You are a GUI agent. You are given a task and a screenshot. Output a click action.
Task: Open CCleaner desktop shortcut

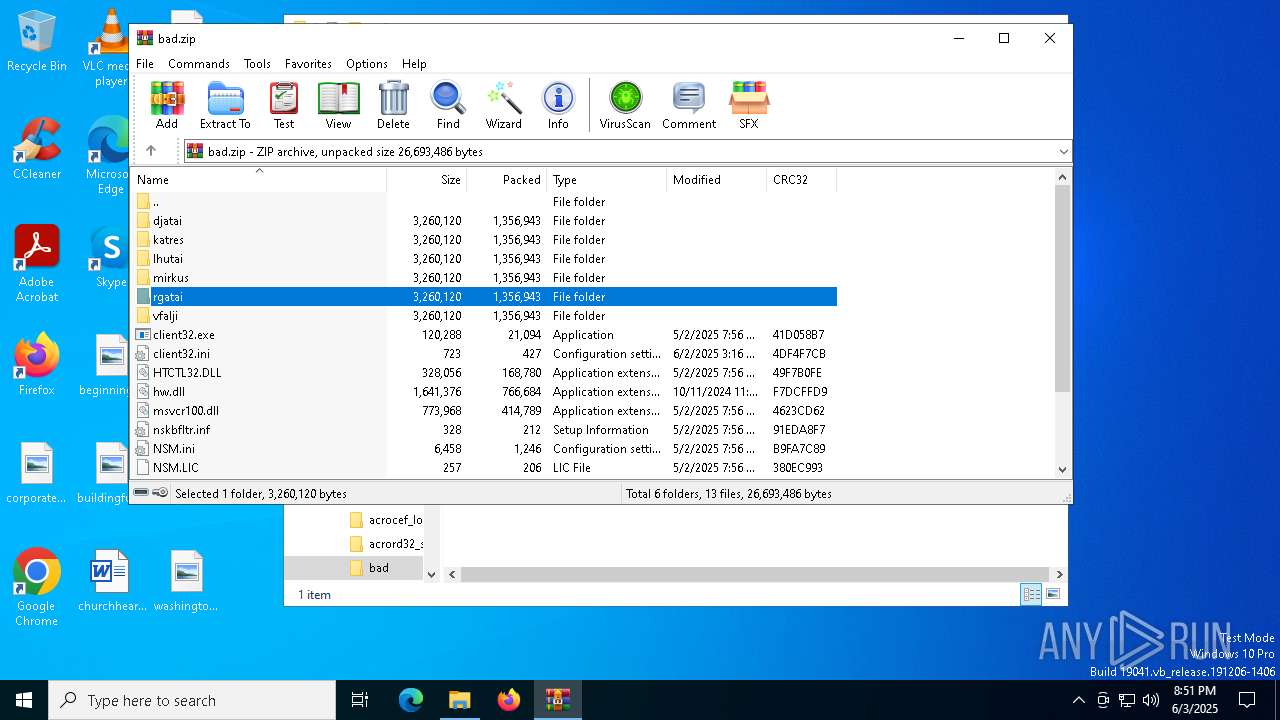tap(37, 150)
